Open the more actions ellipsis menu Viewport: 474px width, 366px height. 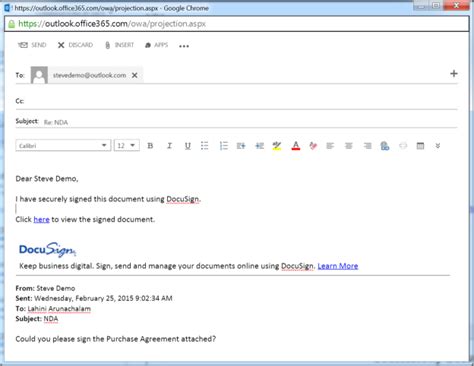click(184, 46)
